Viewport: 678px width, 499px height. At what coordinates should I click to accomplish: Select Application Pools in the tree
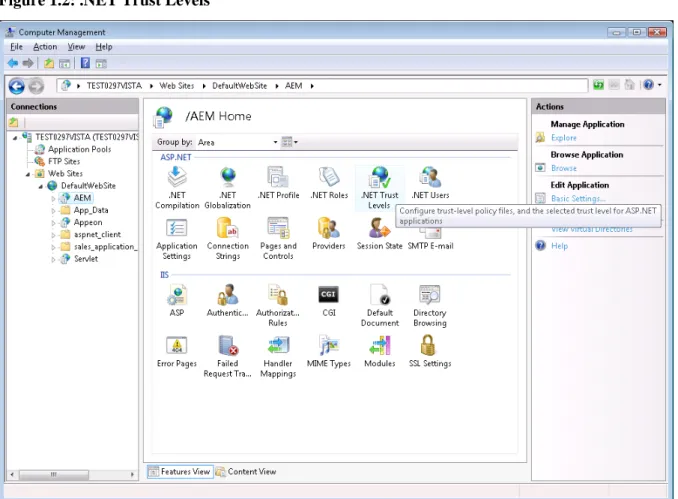point(80,149)
